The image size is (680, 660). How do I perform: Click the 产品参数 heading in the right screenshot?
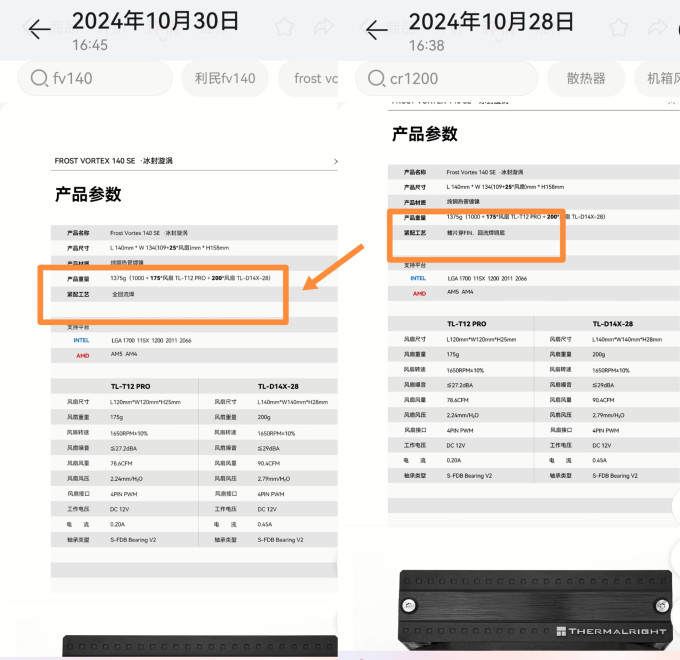[x=425, y=134]
